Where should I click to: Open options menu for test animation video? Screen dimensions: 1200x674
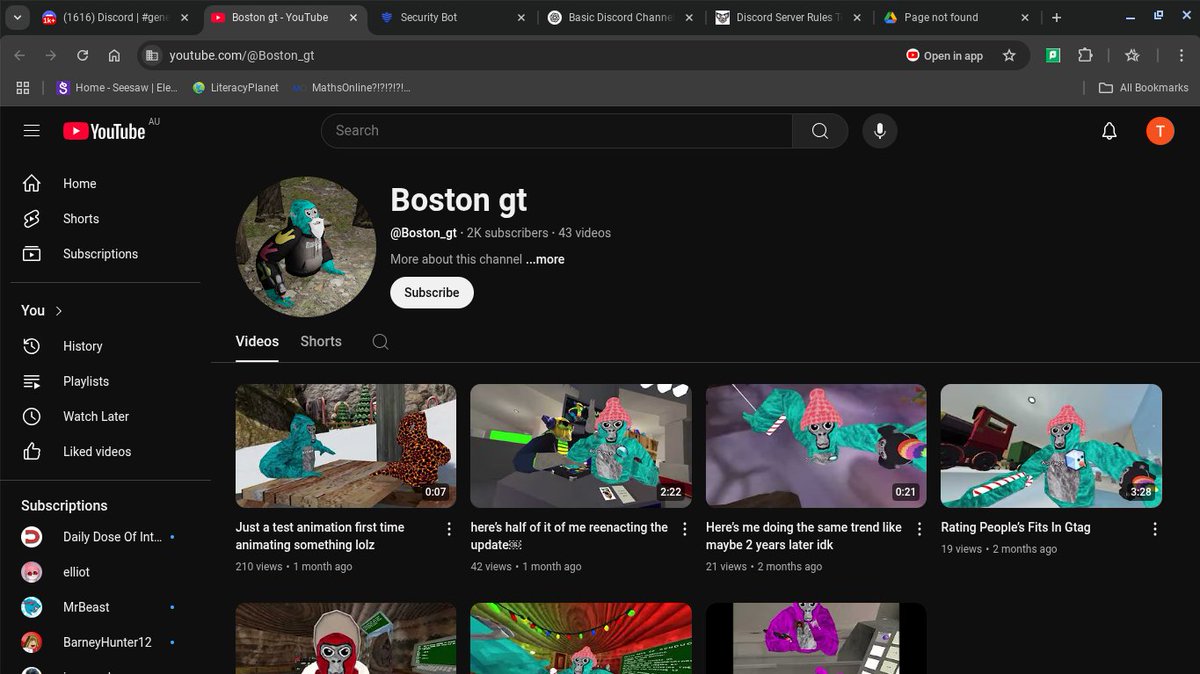coord(449,528)
